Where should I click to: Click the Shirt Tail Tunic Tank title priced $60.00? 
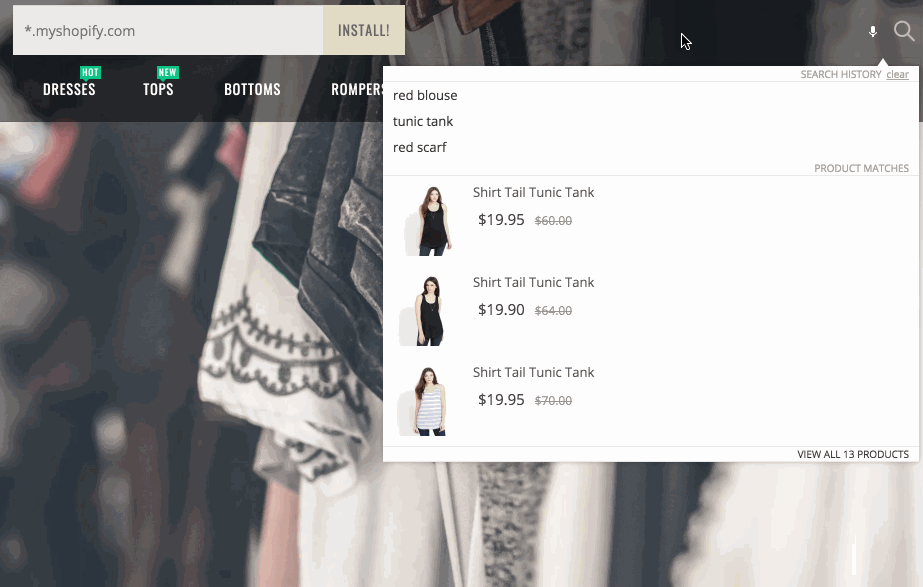[533, 193]
